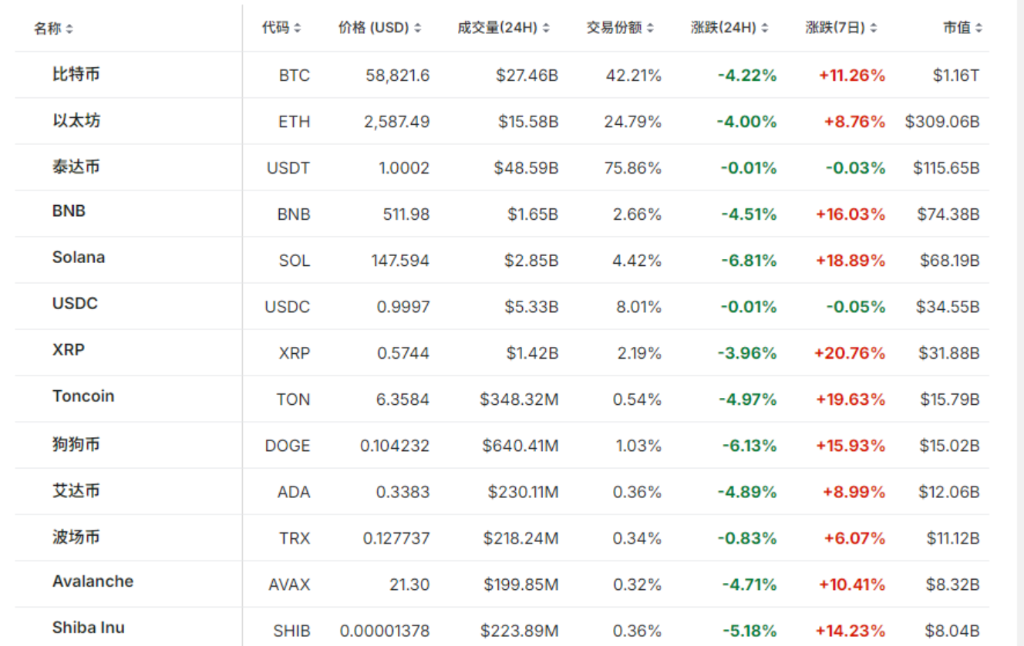Open the XRP coin name link

69,350
